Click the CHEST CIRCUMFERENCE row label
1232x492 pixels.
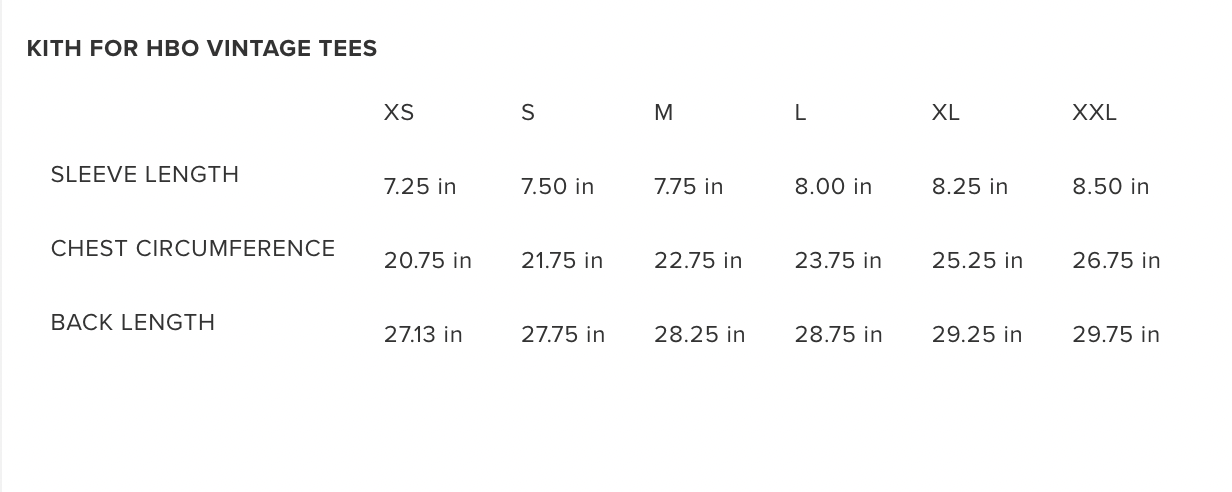[193, 249]
